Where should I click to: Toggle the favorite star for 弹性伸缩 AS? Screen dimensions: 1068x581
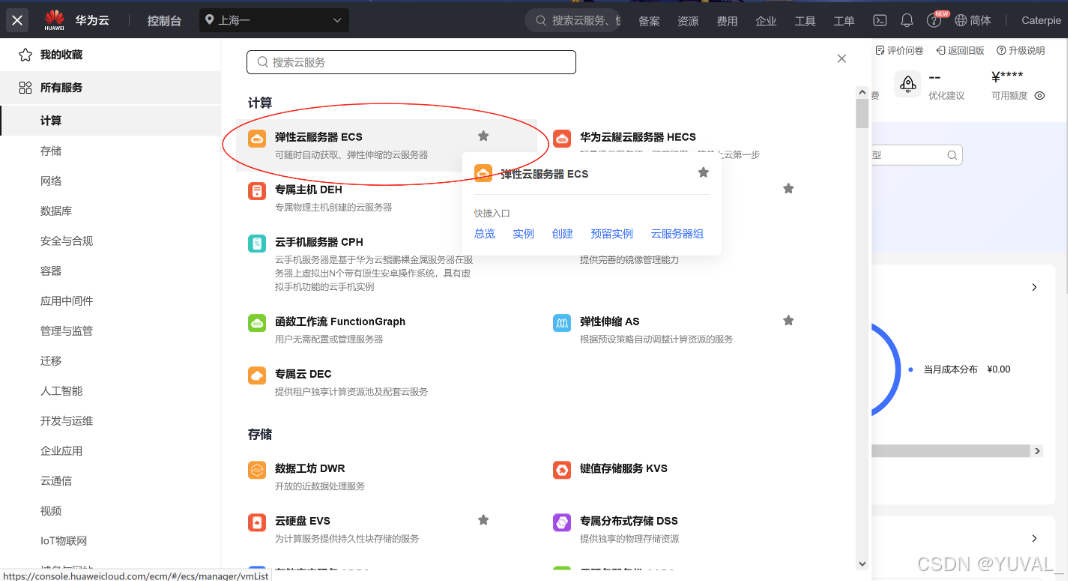[788, 320]
